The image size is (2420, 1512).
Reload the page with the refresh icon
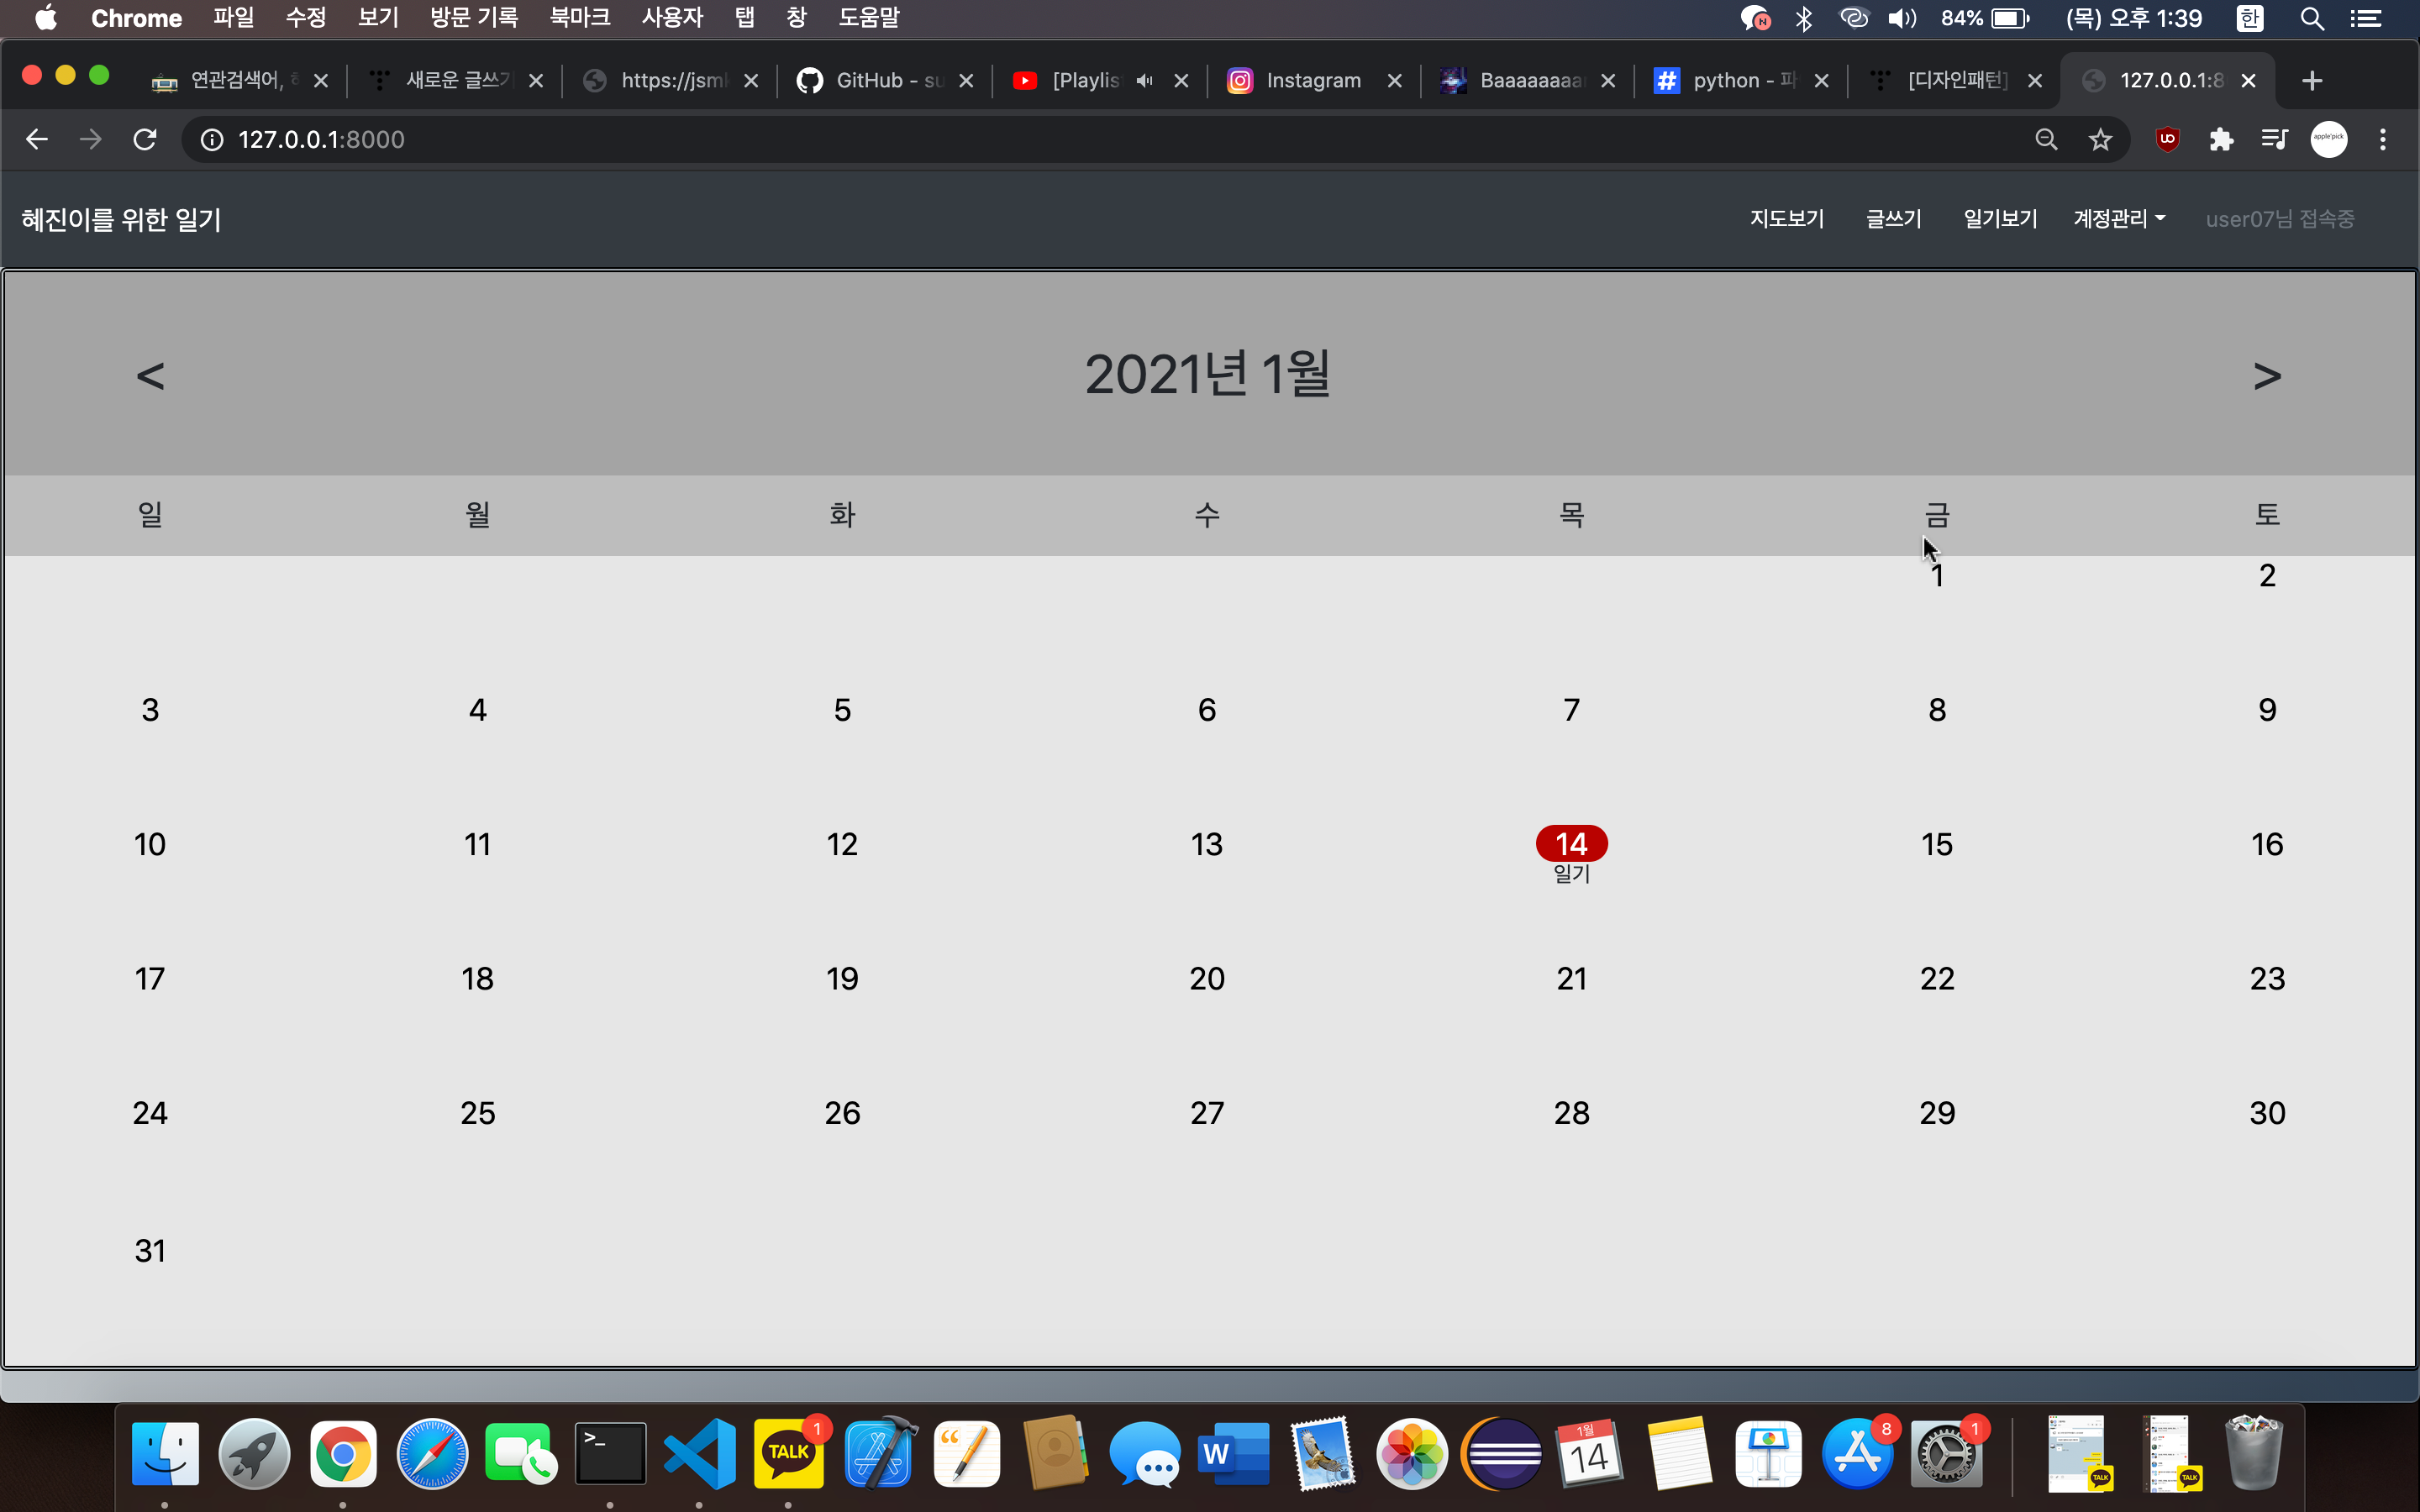[x=145, y=139]
